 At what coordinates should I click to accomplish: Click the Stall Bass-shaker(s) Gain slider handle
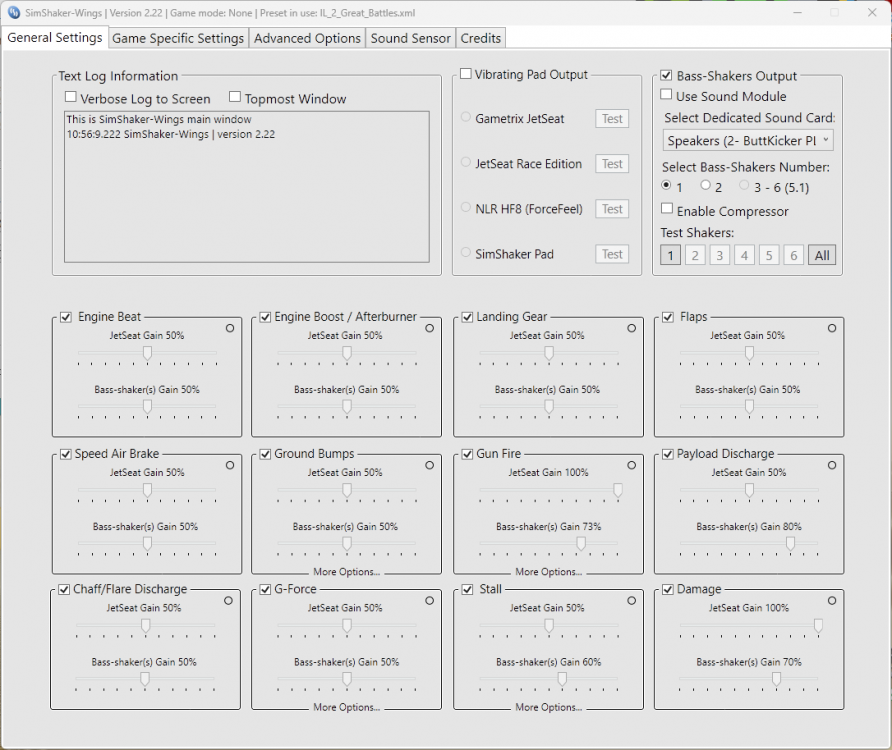click(562, 678)
